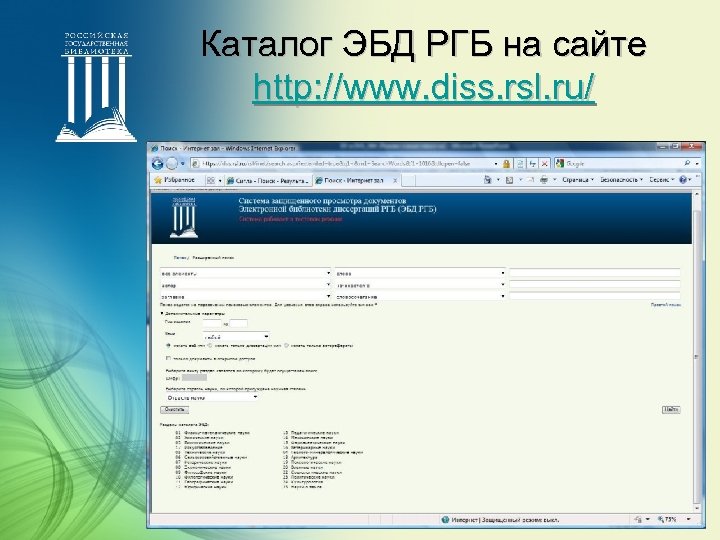Click the Очистить button
Screen dimensions: 720x540
(174, 409)
